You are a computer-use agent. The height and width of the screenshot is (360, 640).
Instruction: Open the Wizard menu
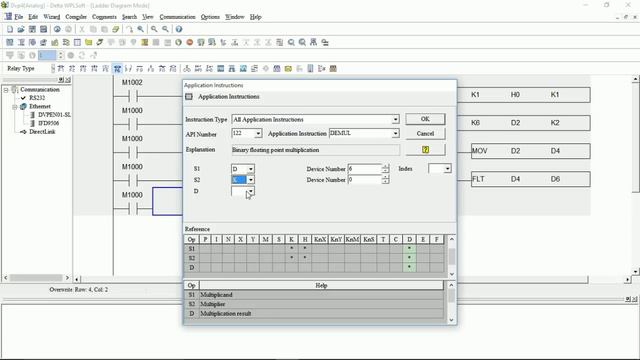51,17
